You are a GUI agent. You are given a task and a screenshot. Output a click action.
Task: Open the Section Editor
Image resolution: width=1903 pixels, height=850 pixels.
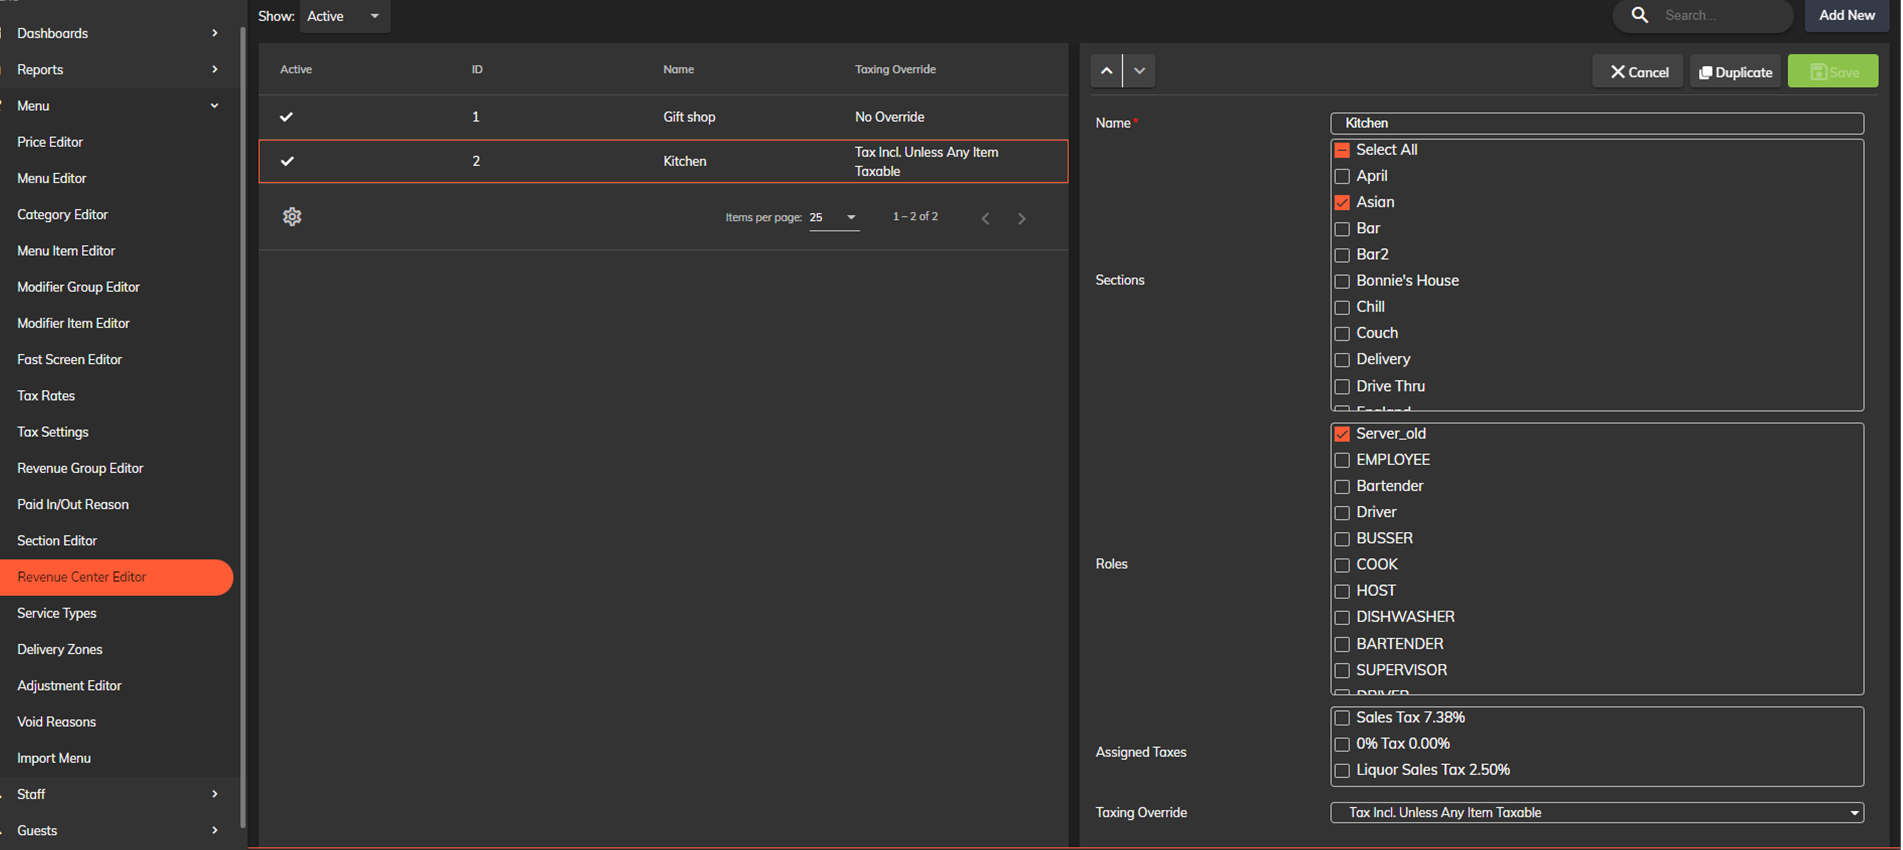57,541
